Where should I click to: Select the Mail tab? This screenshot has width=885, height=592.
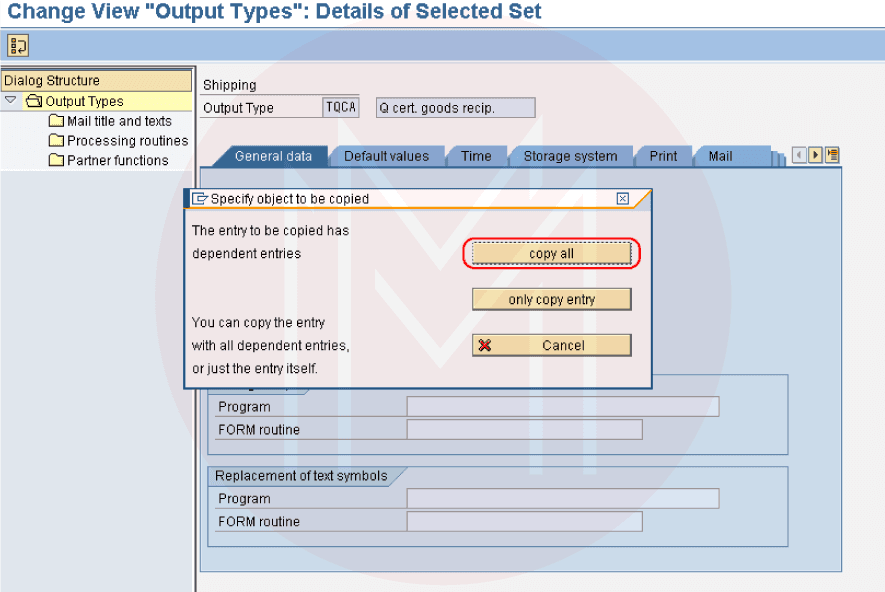(720, 156)
